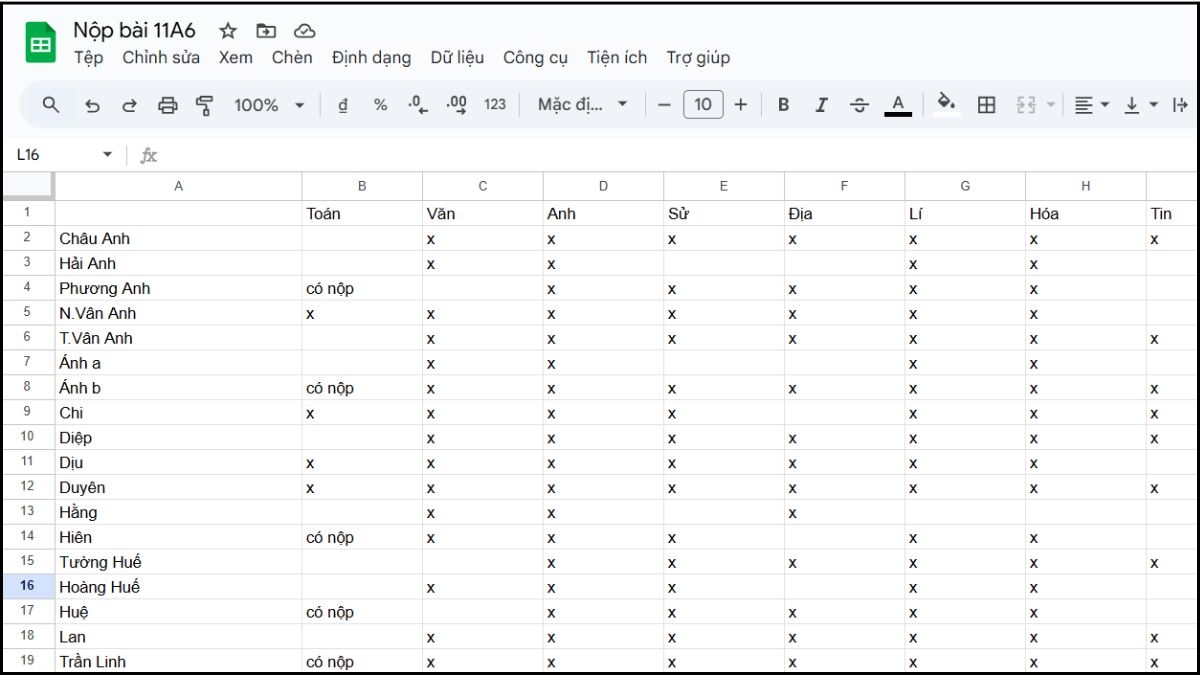Image resolution: width=1200 pixels, height=675 pixels.
Task: Open the text color picker
Action: (898, 104)
